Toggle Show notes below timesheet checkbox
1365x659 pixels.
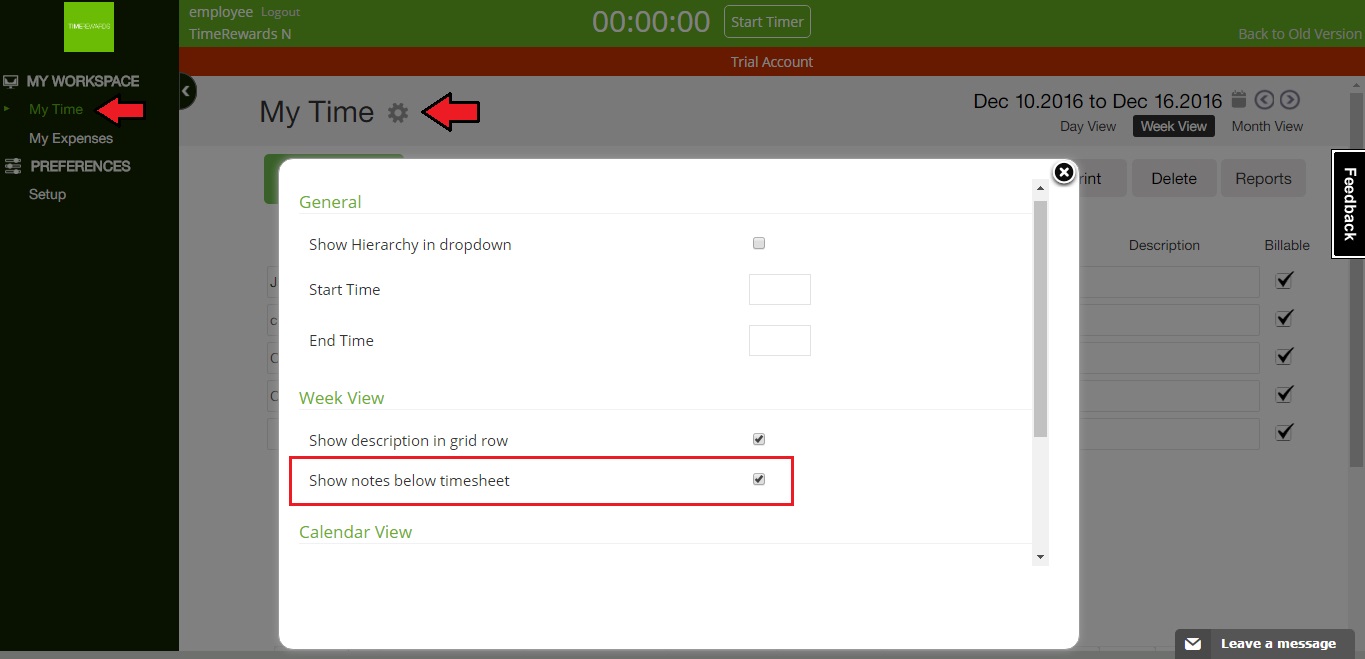pos(759,479)
